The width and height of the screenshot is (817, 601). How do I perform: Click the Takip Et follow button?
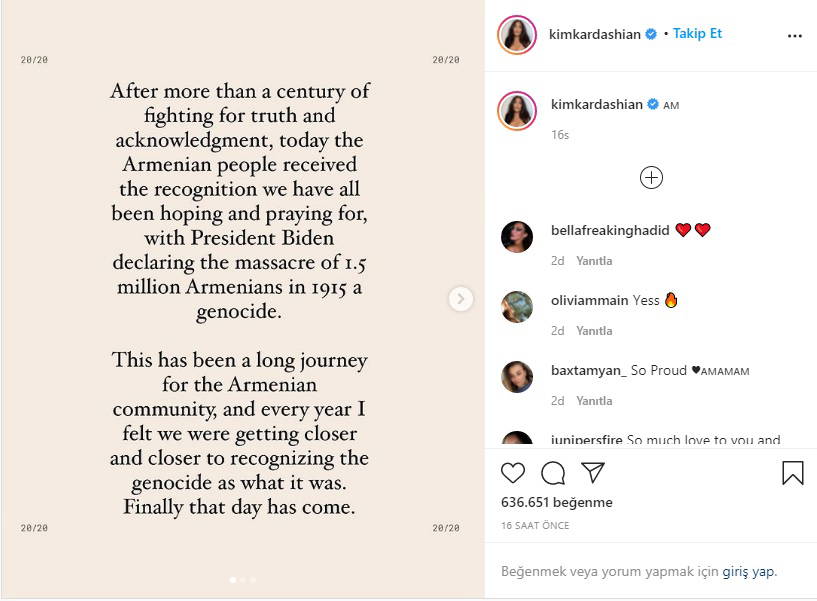[x=697, y=34]
